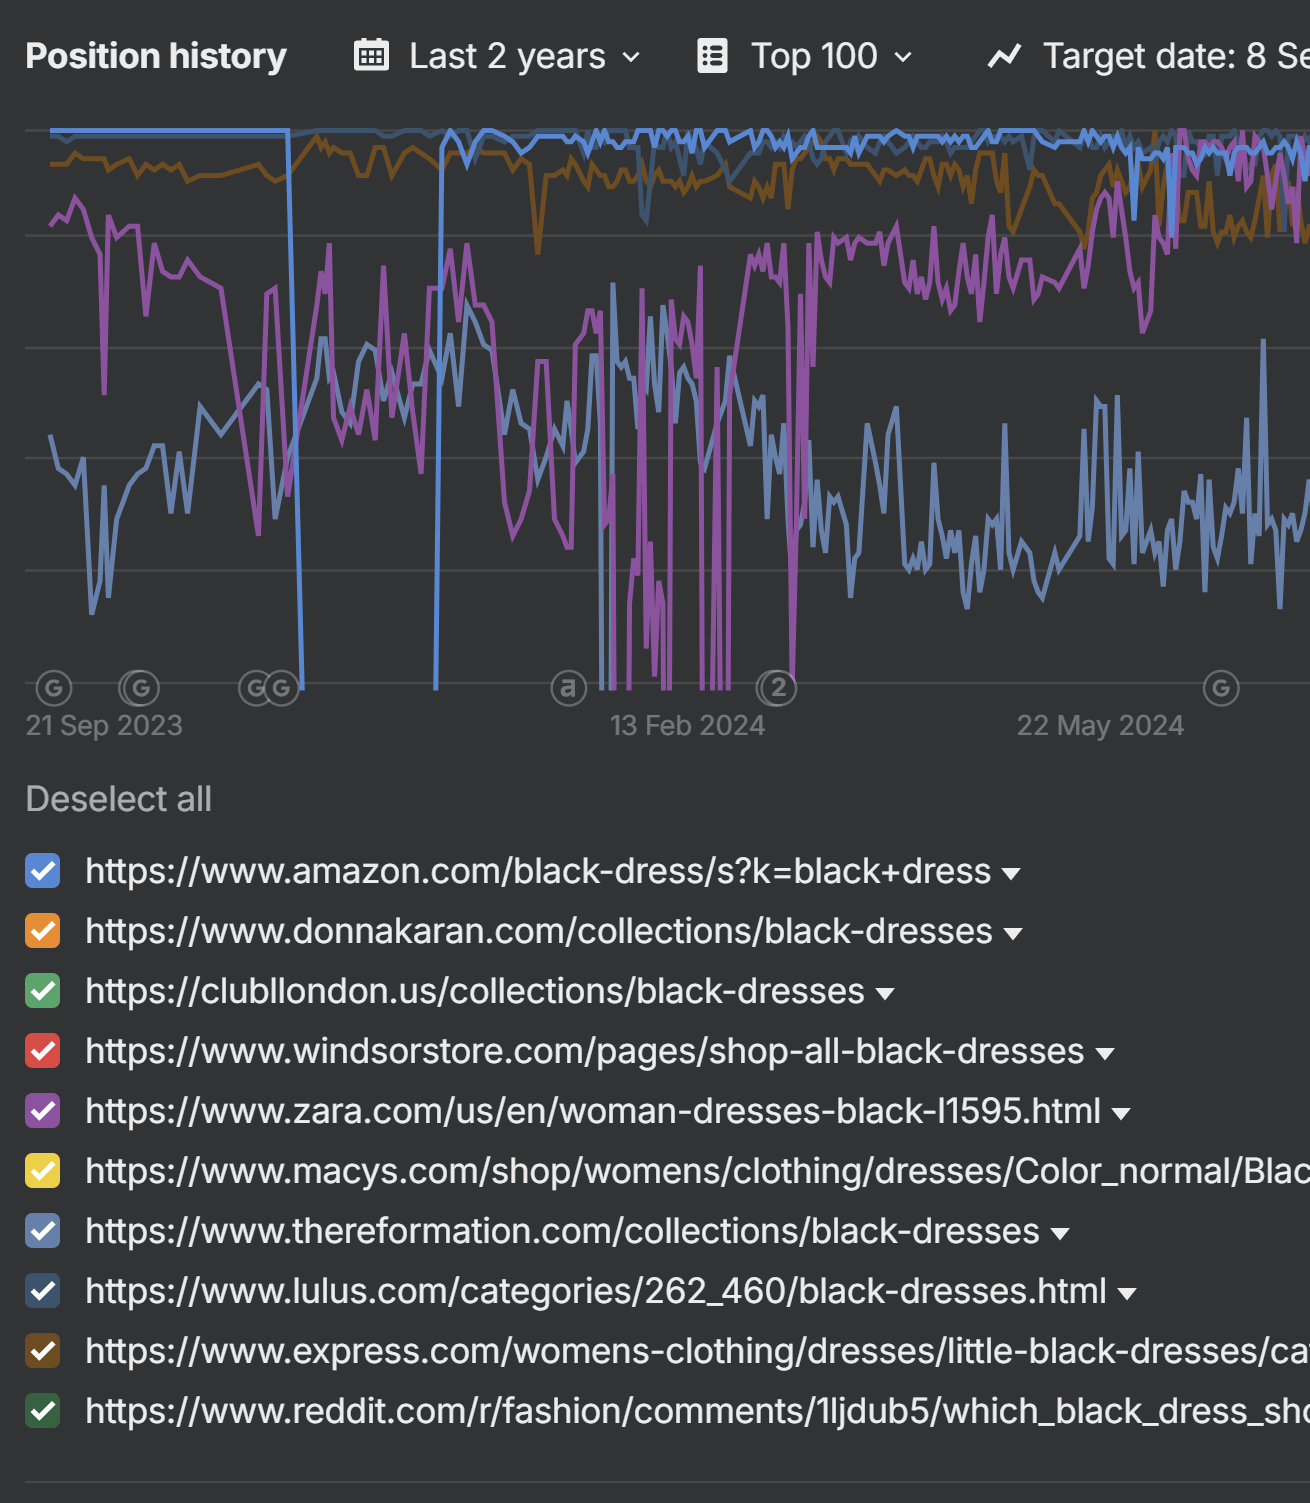The width and height of the screenshot is (1310, 1503).
Task: Expand the lulus.com URL dropdown arrow
Action: pos(1126,1294)
